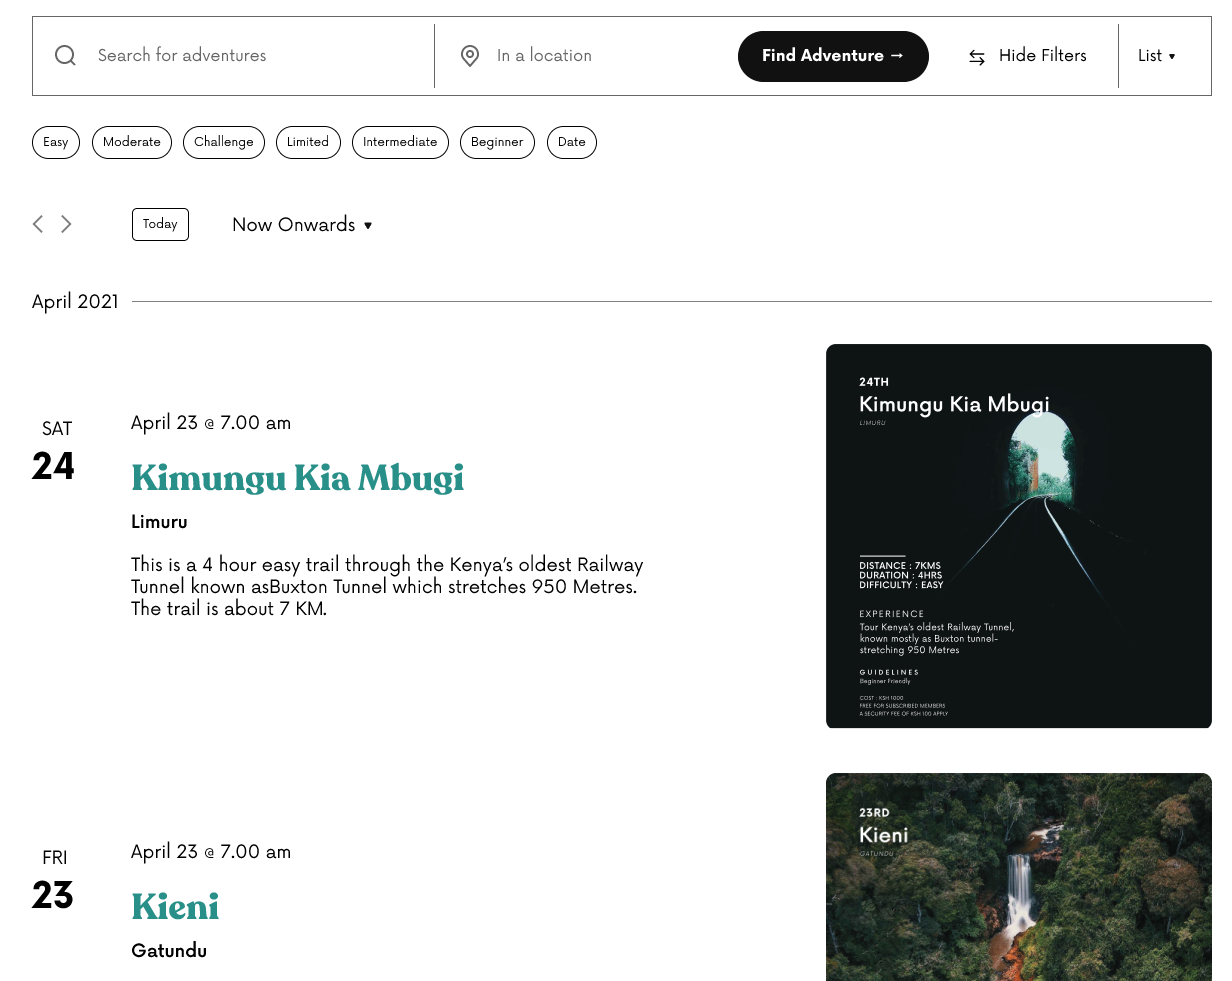Open the Date filter
Viewport: 1232px width, 981px height.
pyautogui.click(x=572, y=142)
